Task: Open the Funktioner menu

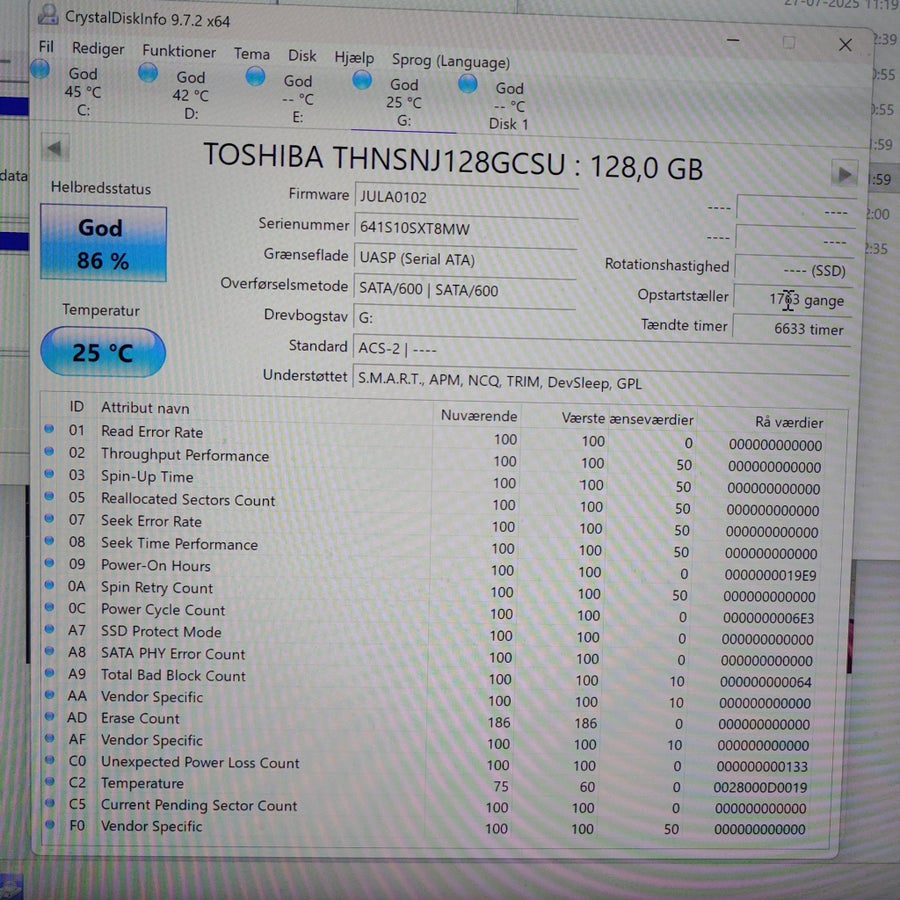Action: (x=179, y=52)
